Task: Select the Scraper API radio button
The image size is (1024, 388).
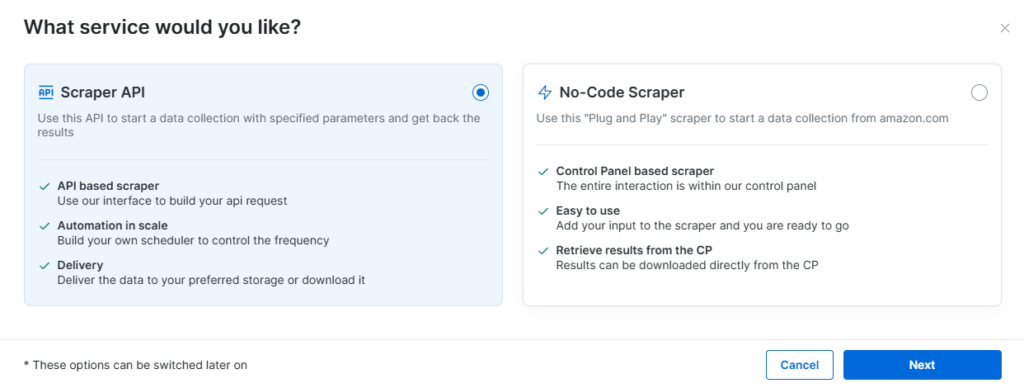Action: [481, 93]
